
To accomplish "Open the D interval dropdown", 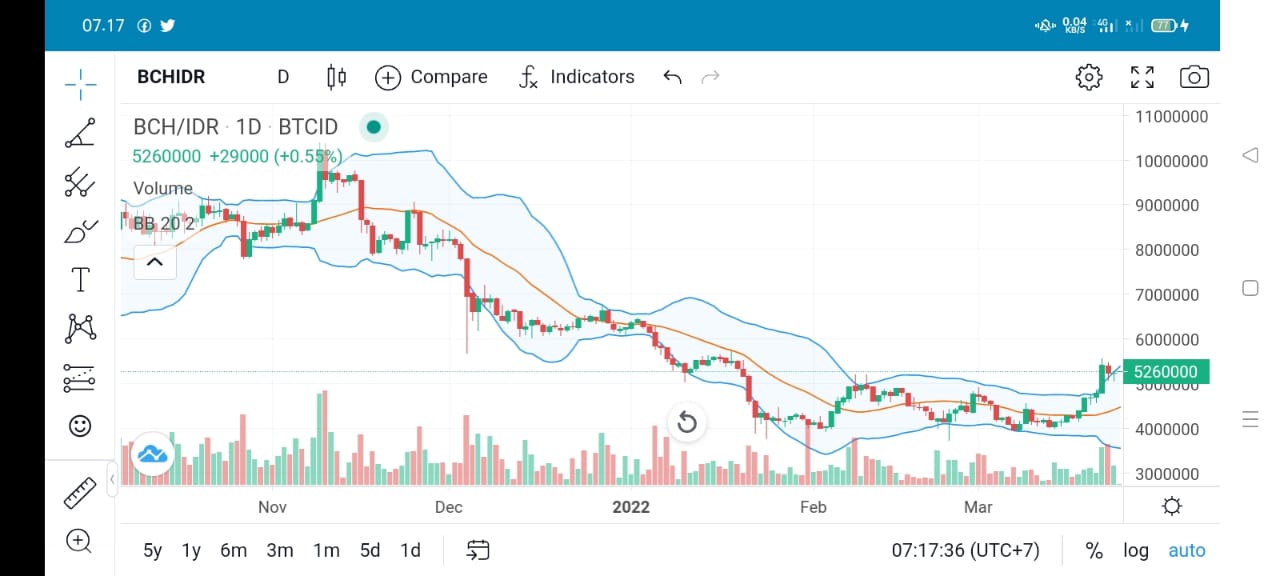I will point(283,77).
